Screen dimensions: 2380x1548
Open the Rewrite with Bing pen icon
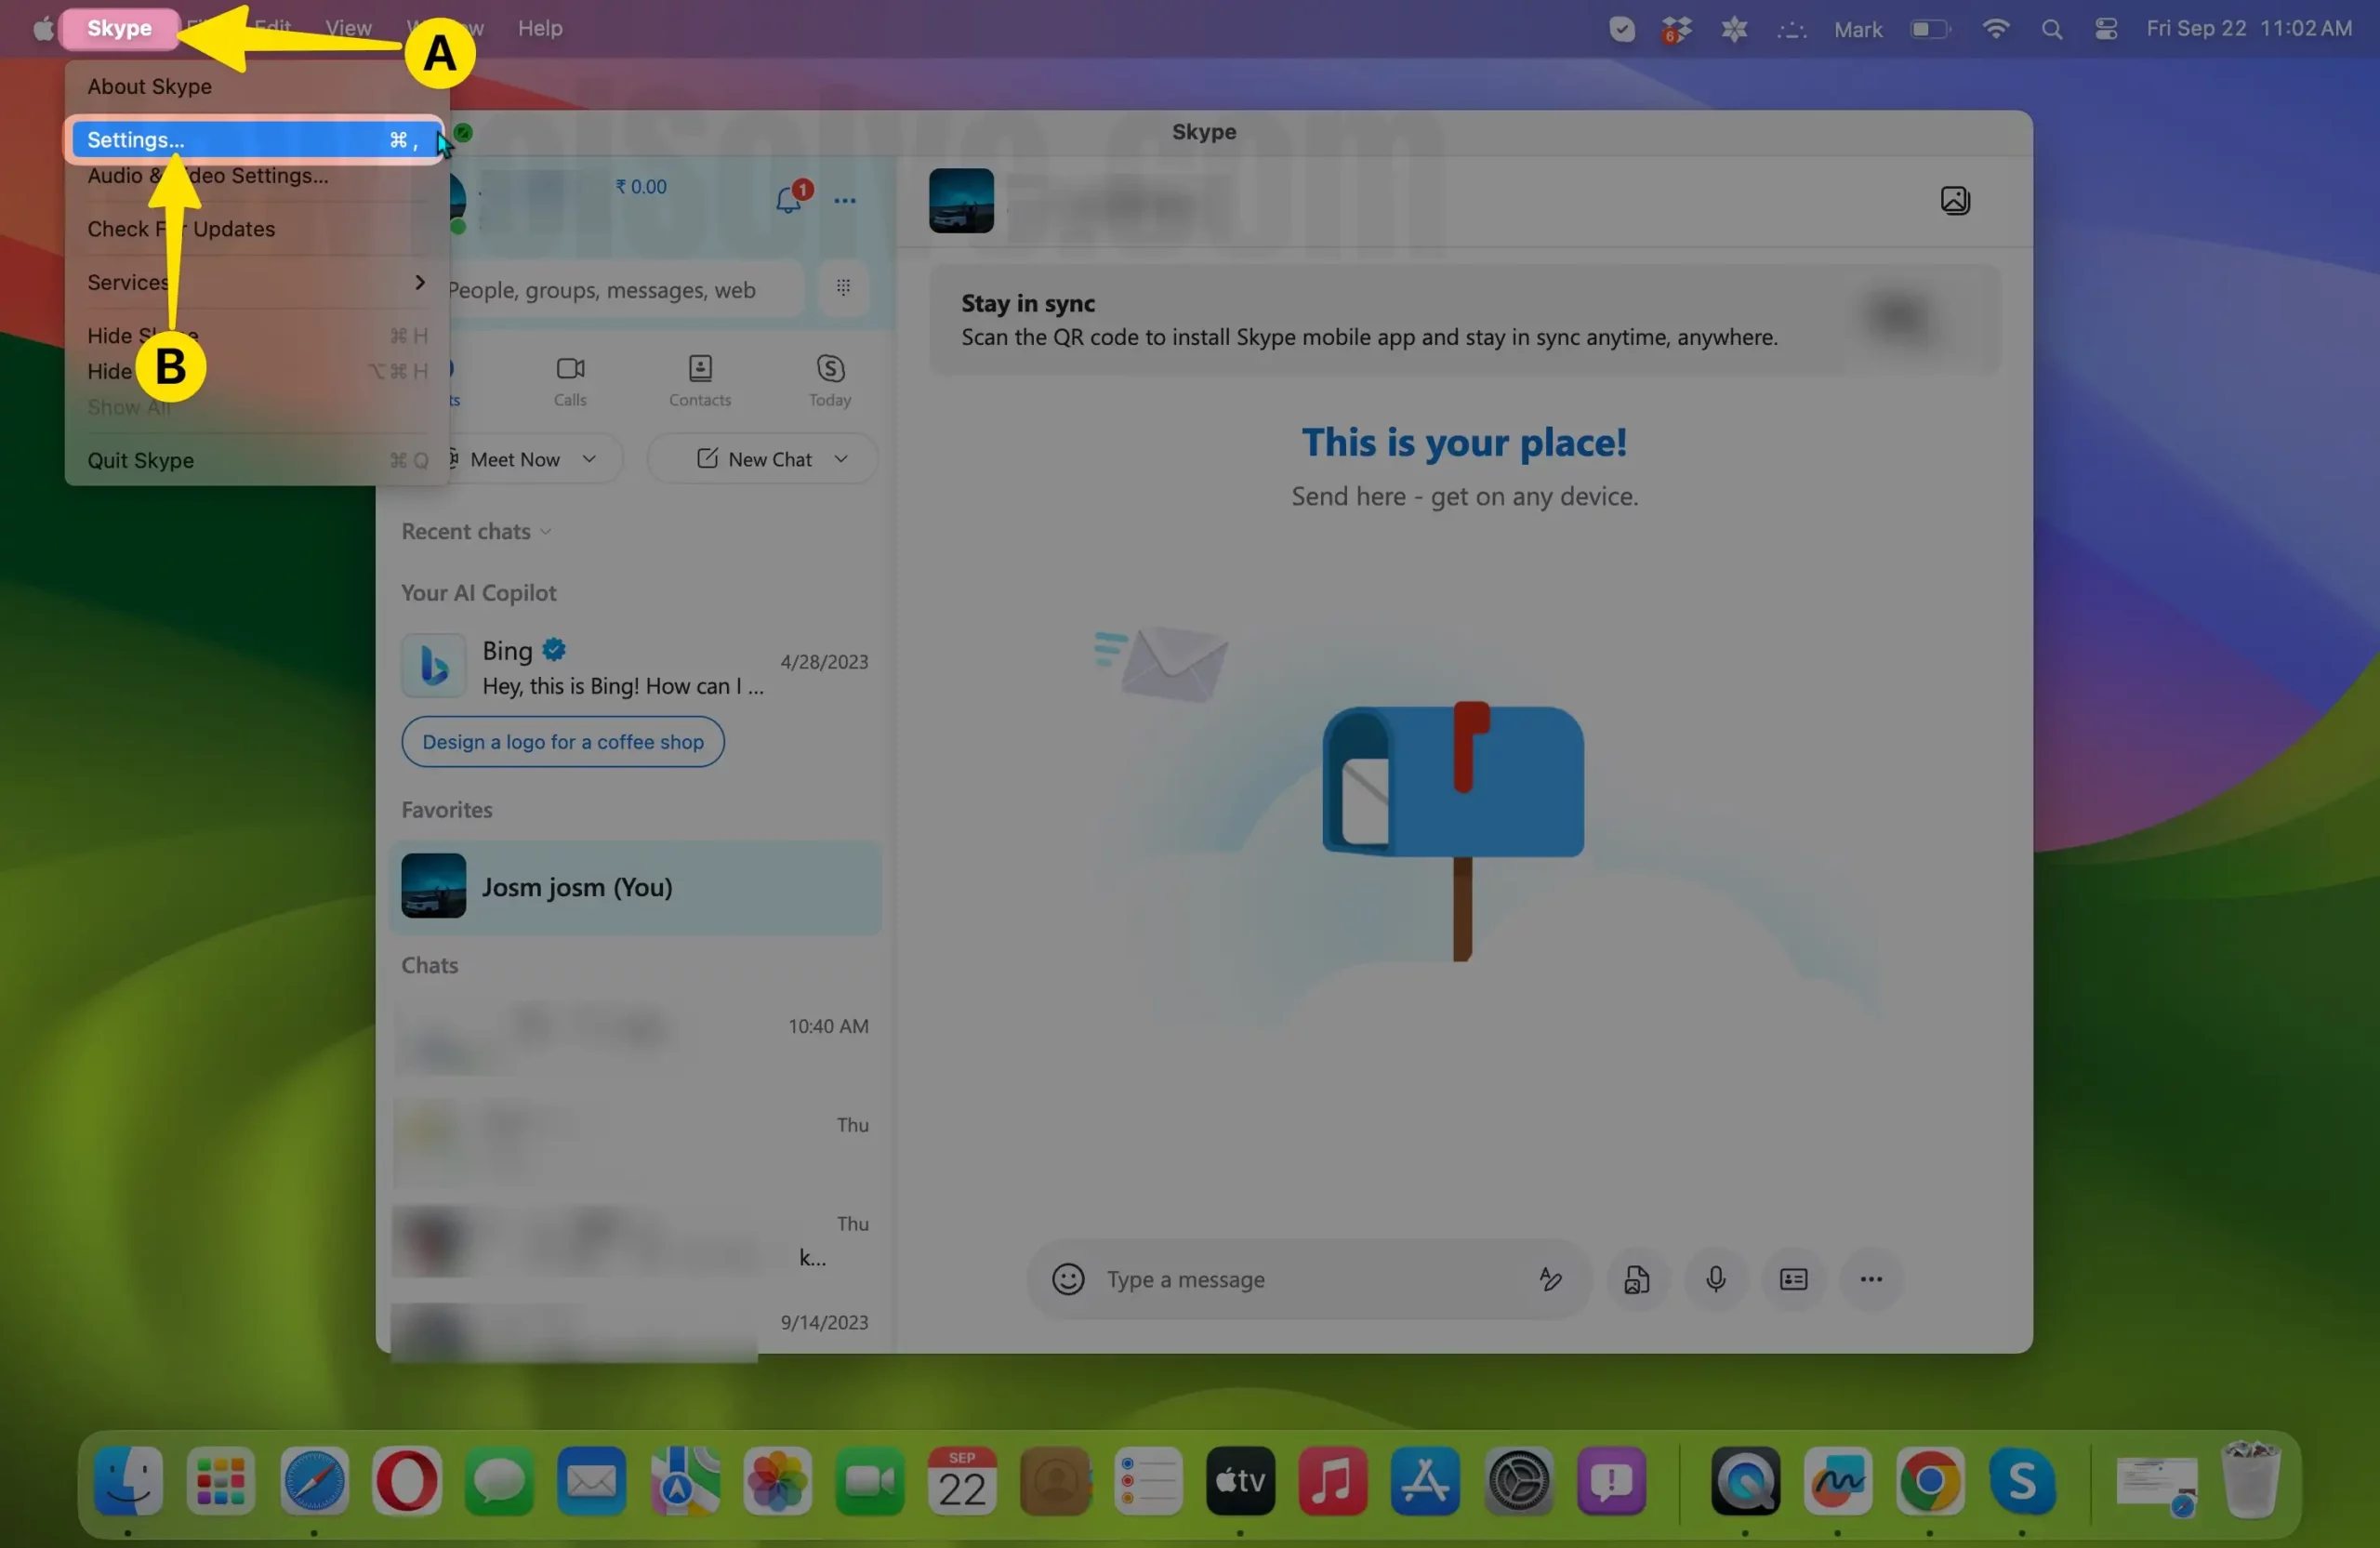[1550, 1279]
